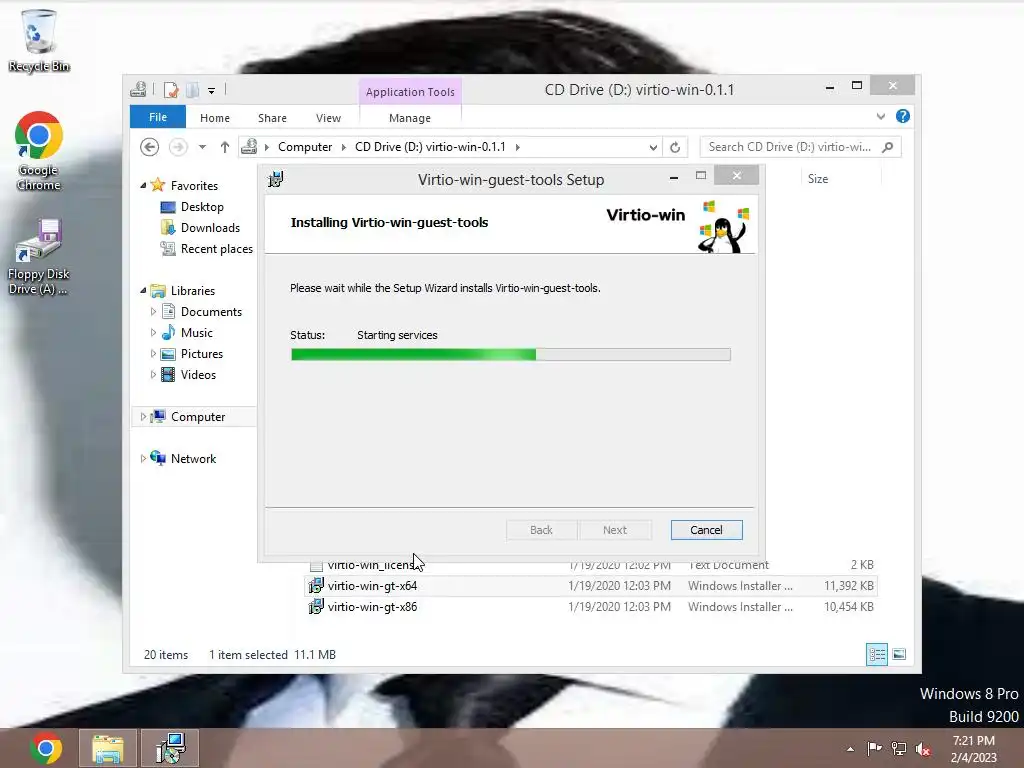Show hidden tray icons arrow
This screenshot has height=768, width=1024.
point(850,749)
